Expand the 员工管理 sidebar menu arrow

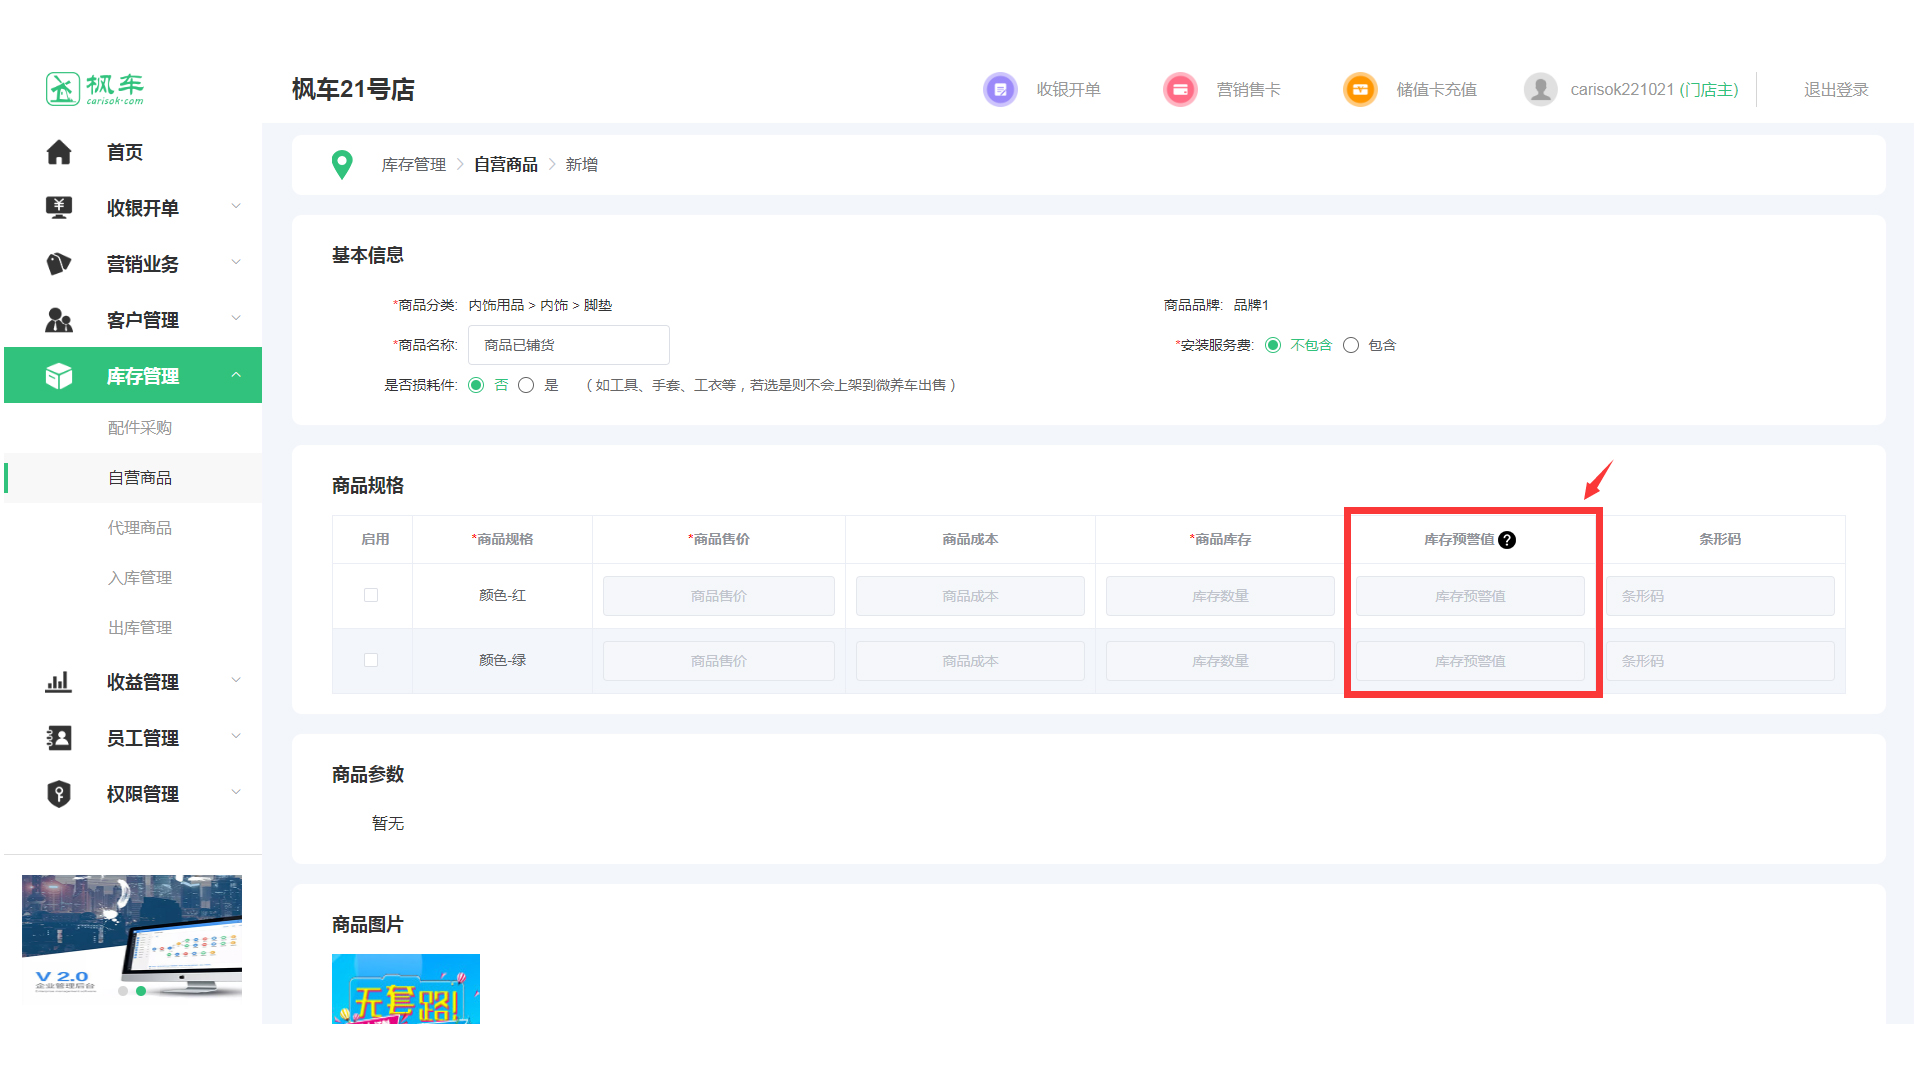pos(236,736)
